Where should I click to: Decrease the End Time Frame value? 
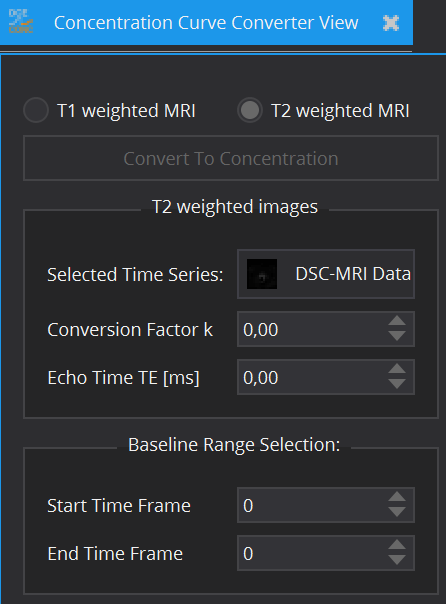(397, 560)
